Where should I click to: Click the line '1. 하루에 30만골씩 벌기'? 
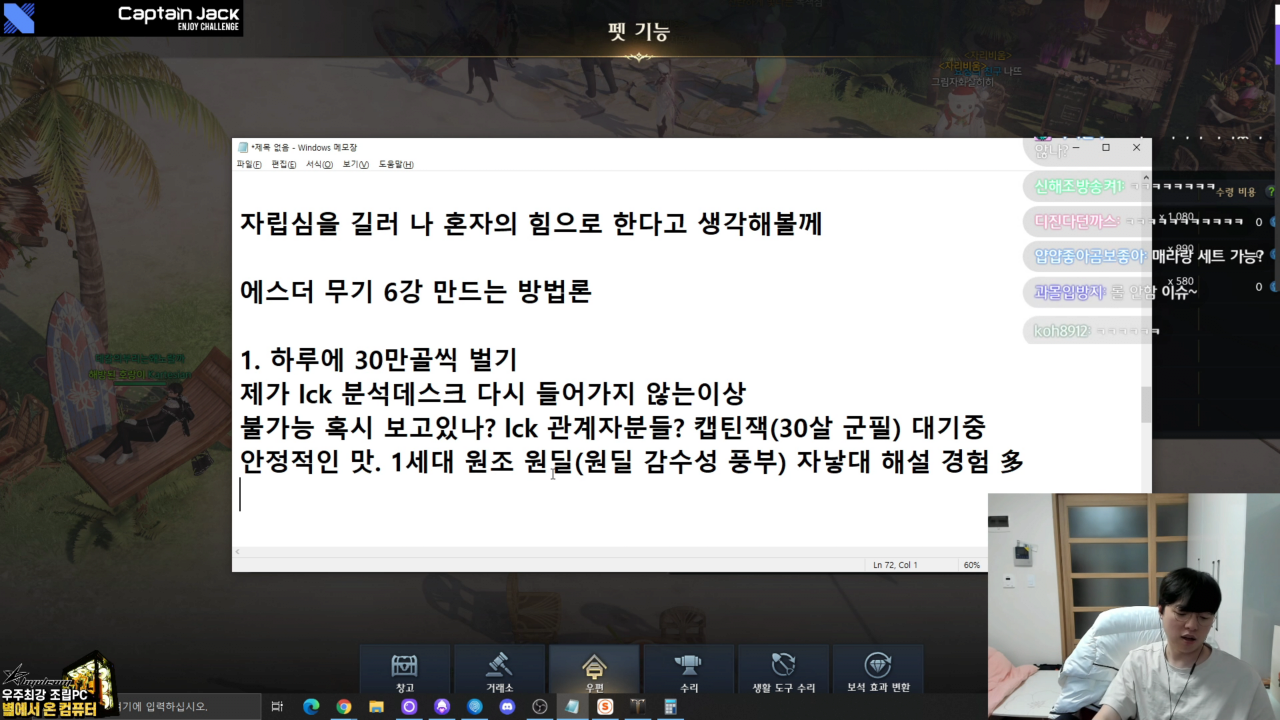pos(379,360)
